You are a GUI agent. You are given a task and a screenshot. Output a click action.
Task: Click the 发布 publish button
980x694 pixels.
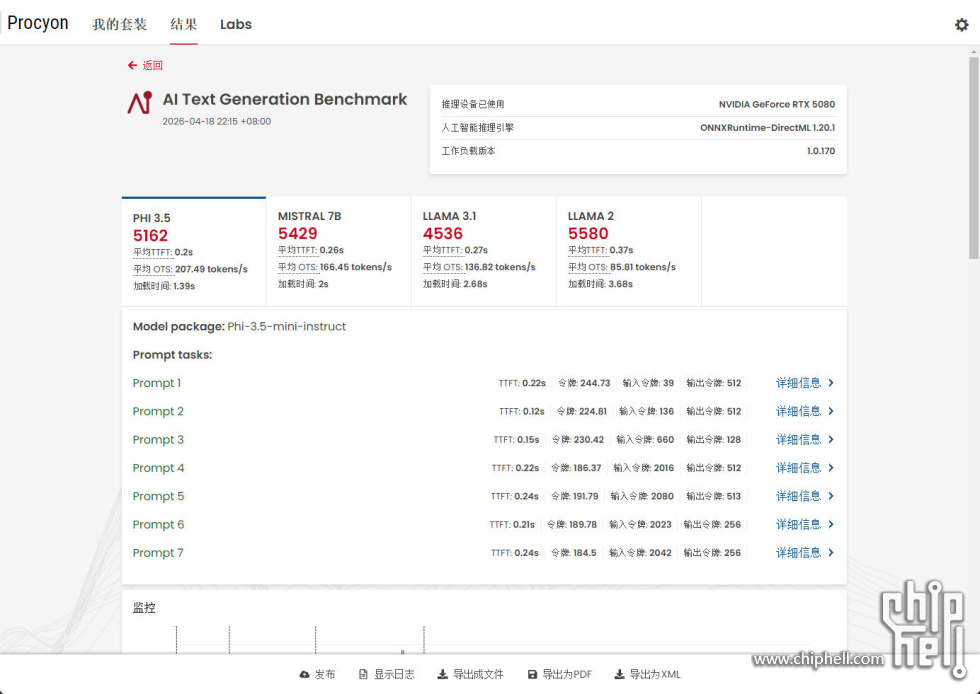318,674
